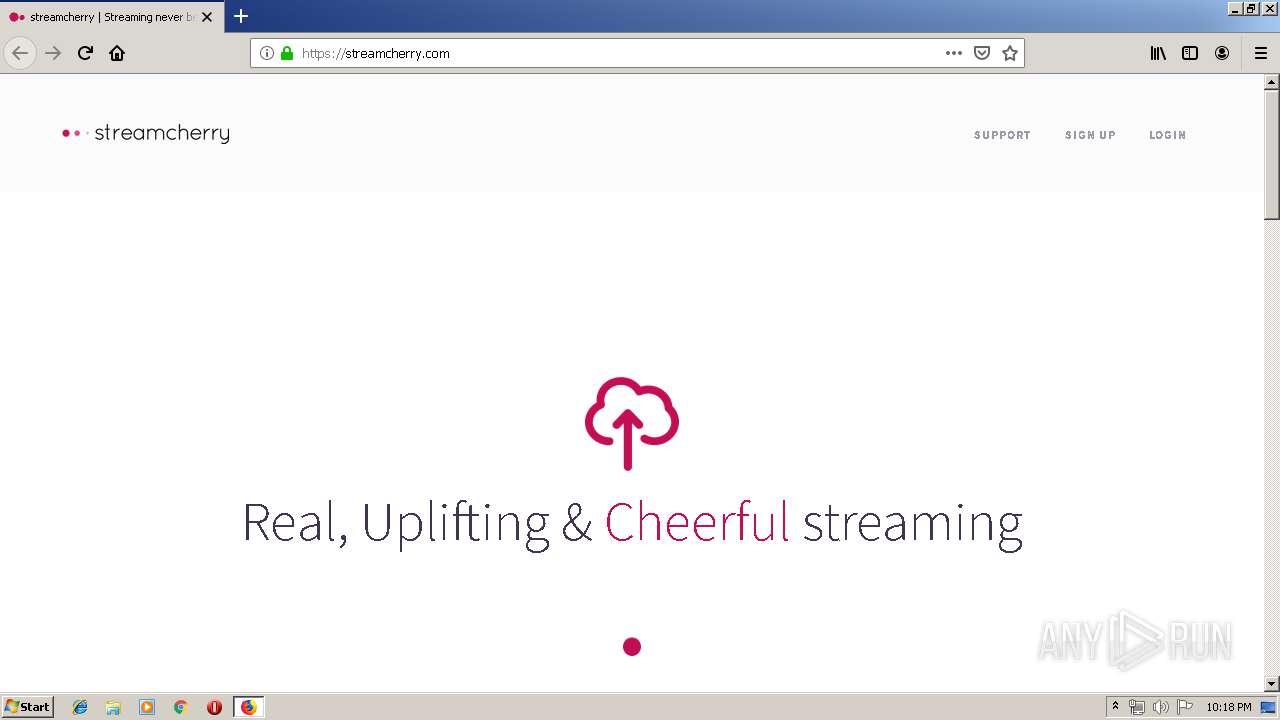Viewport: 1280px width, 720px height.
Task: Go back using the browser back arrow
Action: pos(20,53)
